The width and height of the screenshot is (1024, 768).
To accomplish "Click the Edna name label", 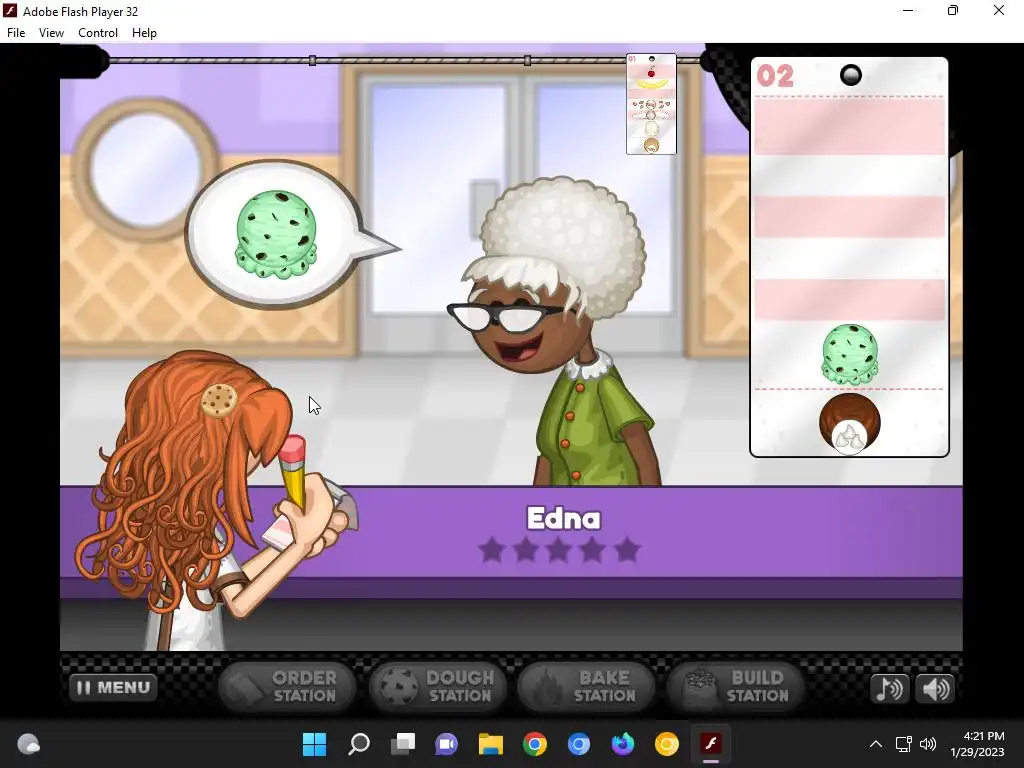I will point(564,519).
